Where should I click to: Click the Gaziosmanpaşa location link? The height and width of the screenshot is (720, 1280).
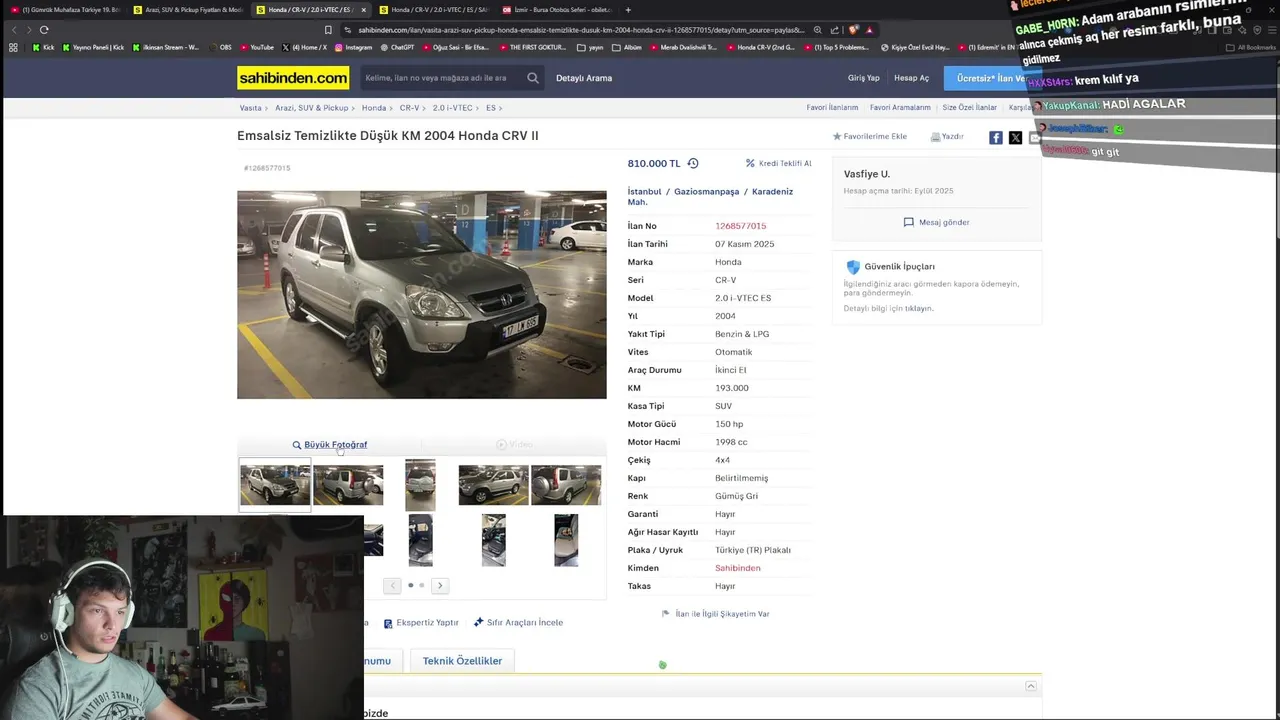706,191
